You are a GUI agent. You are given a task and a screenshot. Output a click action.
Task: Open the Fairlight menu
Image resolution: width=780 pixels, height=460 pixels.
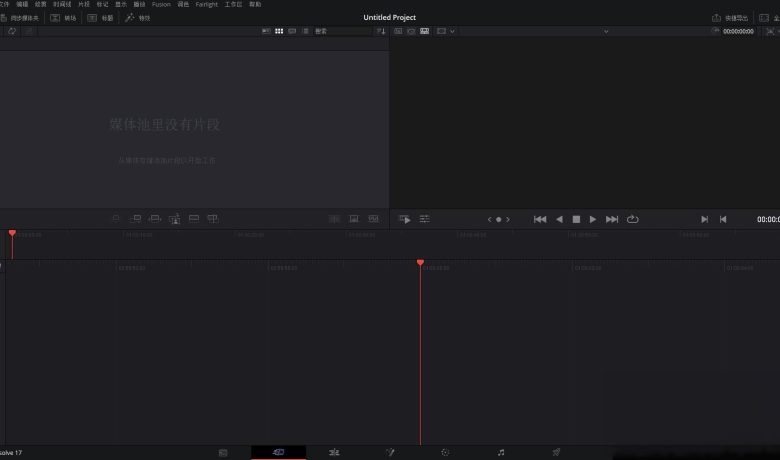[x=206, y=4]
